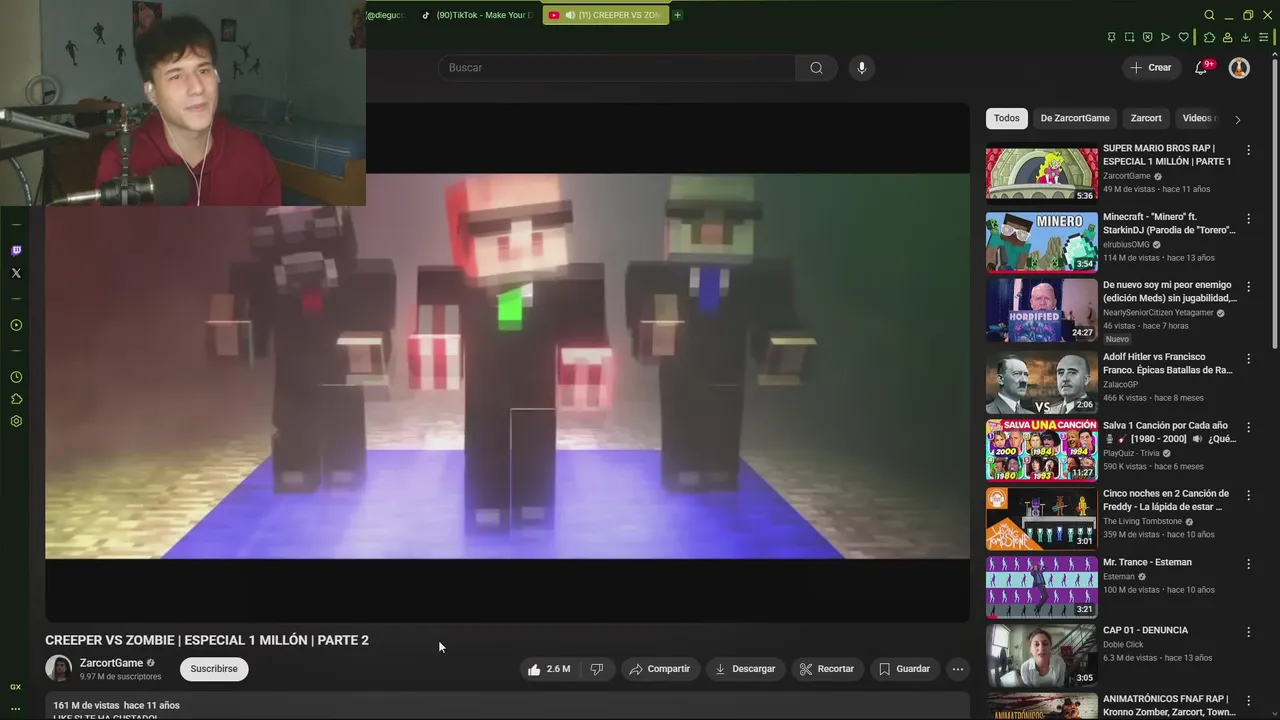Open more options for Super Mario Bros Rap
The height and width of the screenshot is (720, 1280).
(x=1248, y=150)
